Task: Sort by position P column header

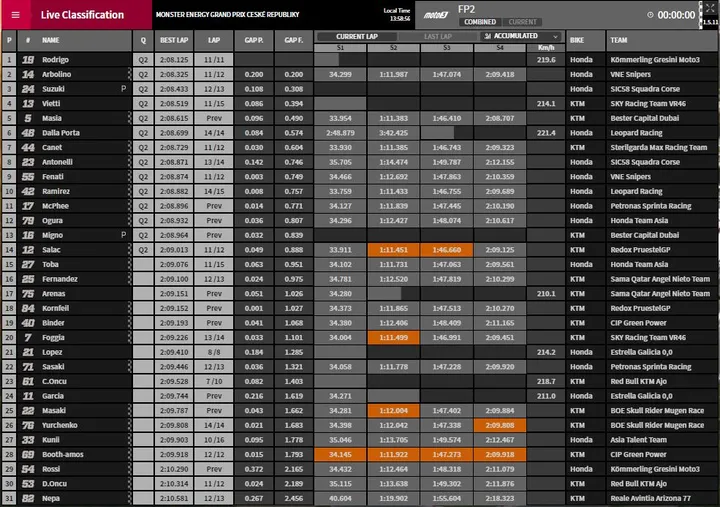Action: [x=9, y=40]
